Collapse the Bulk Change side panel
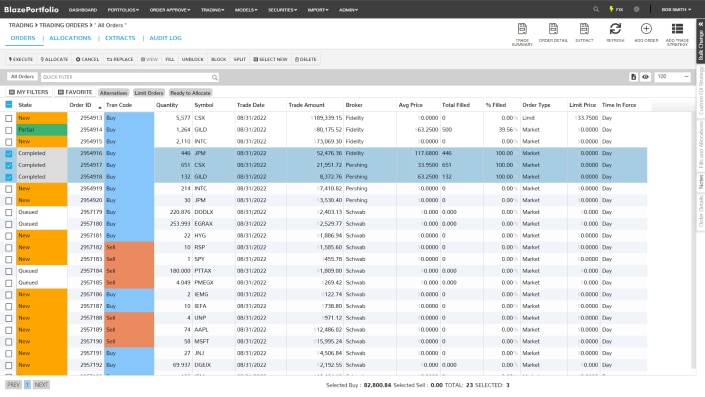Screen dimensions: 705x397 (x=701, y=24)
